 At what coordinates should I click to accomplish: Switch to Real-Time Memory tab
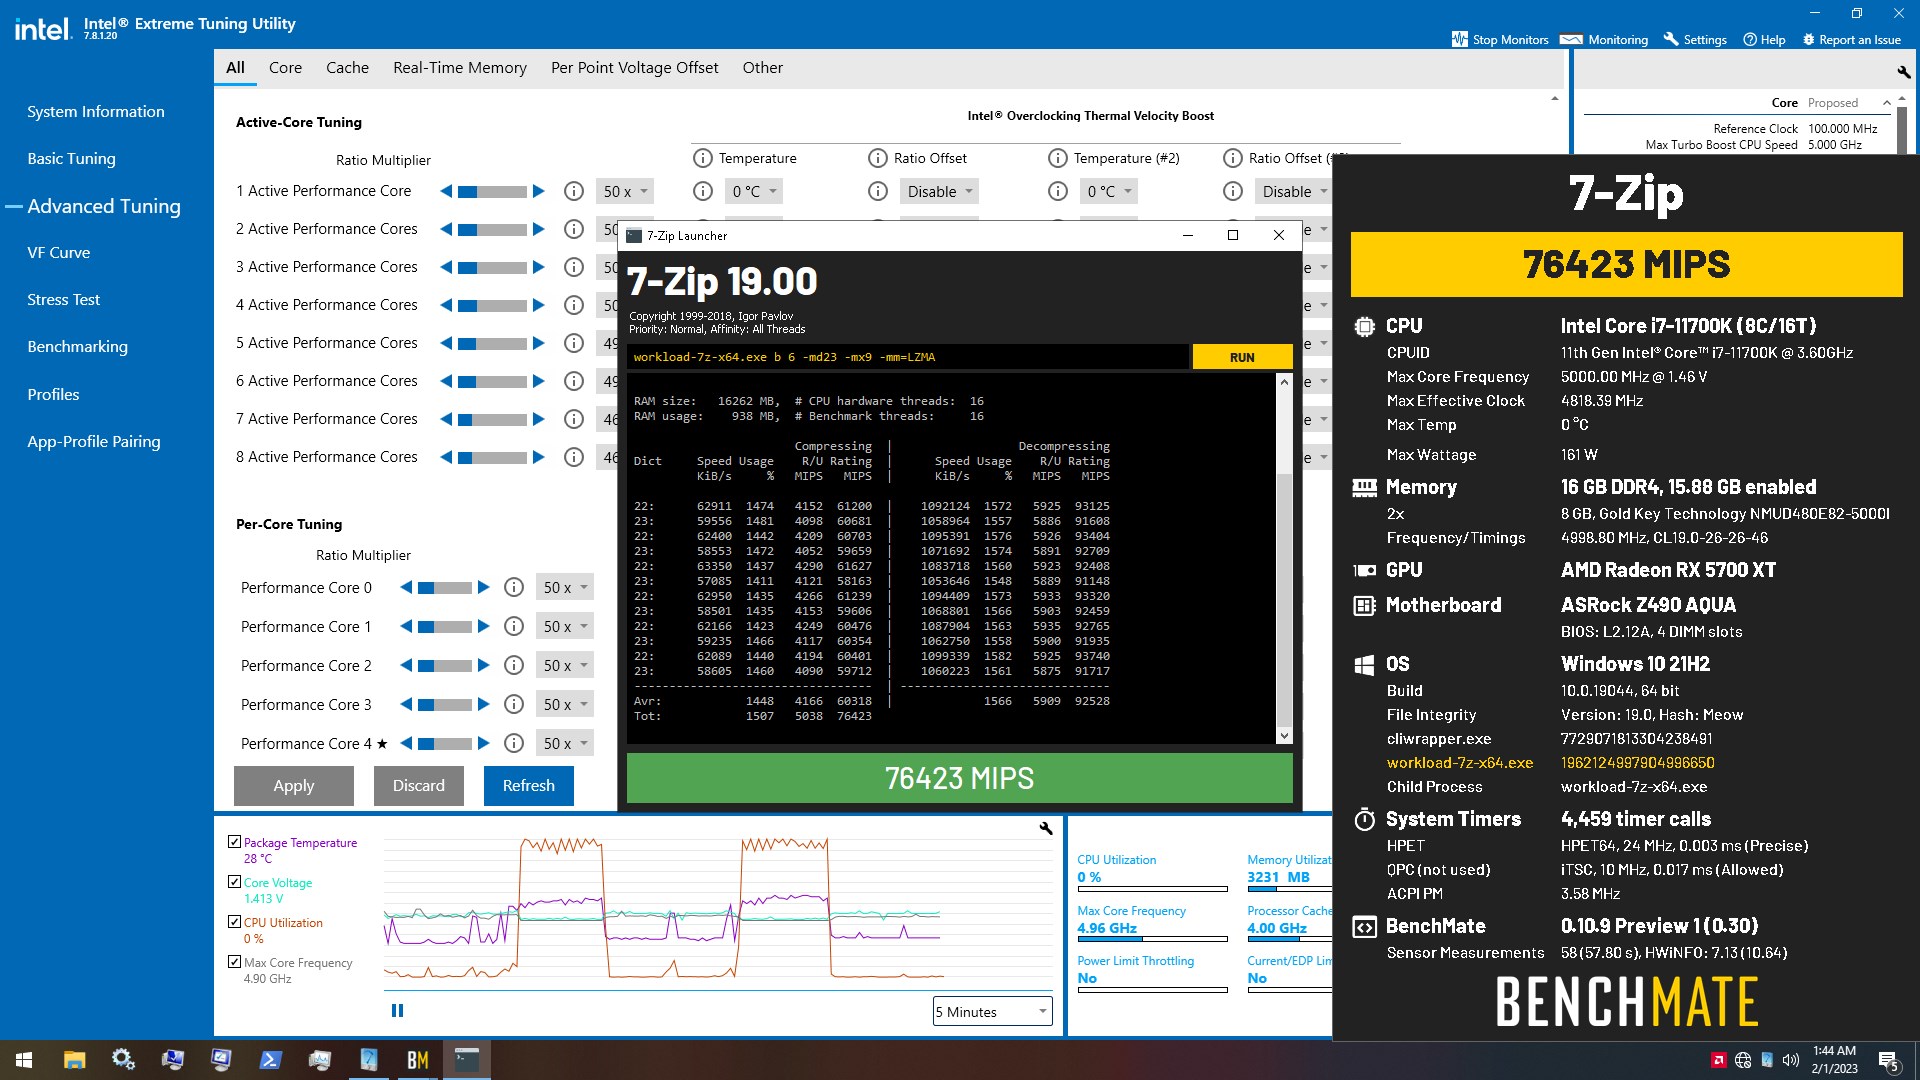tap(460, 68)
